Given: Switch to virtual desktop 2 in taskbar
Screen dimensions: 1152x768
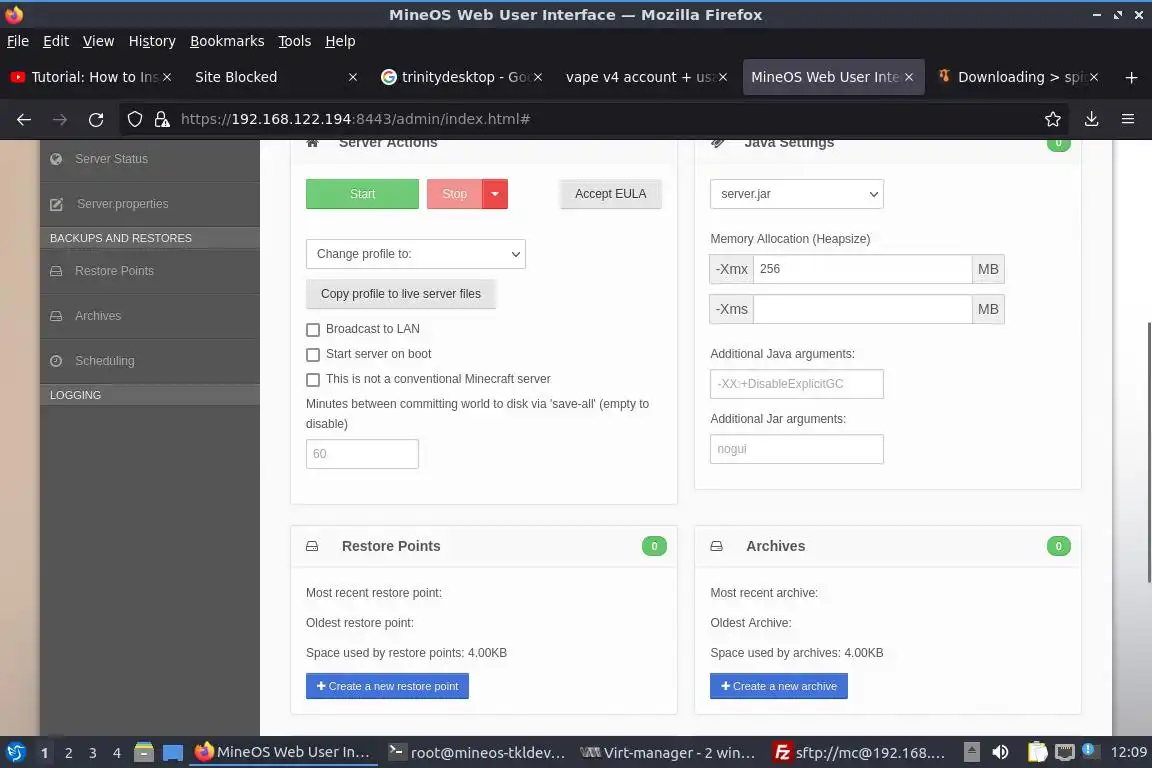Looking at the screenshot, I should click(68, 753).
